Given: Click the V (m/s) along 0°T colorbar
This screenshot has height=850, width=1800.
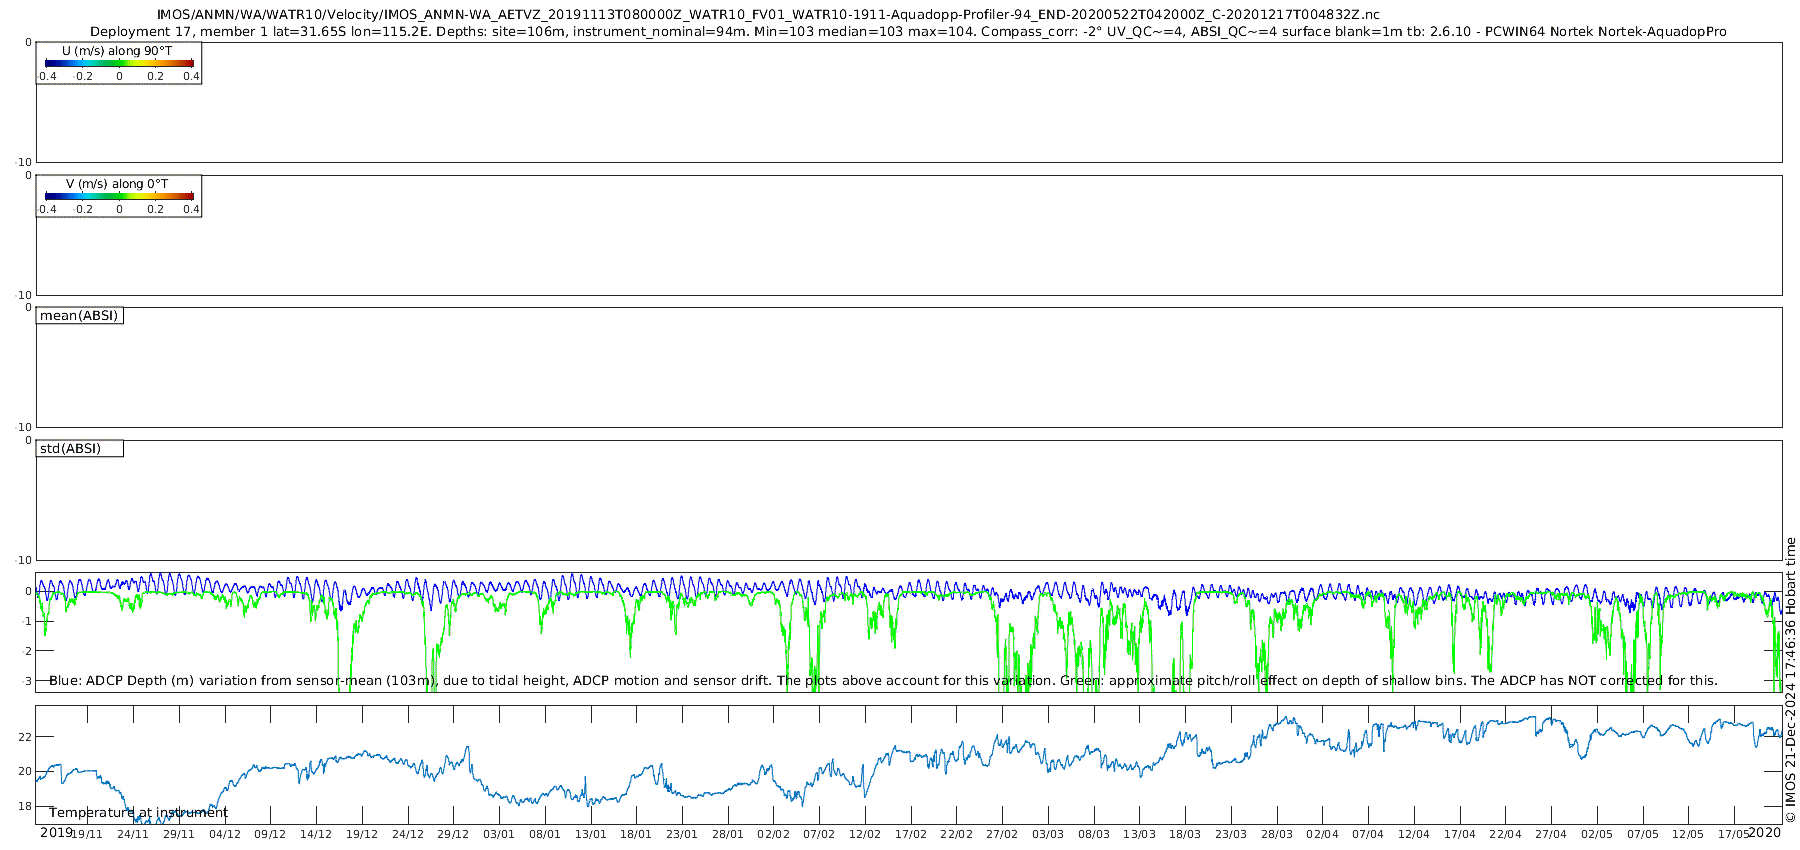Looking at the screenshot, I should click(119, 196).
